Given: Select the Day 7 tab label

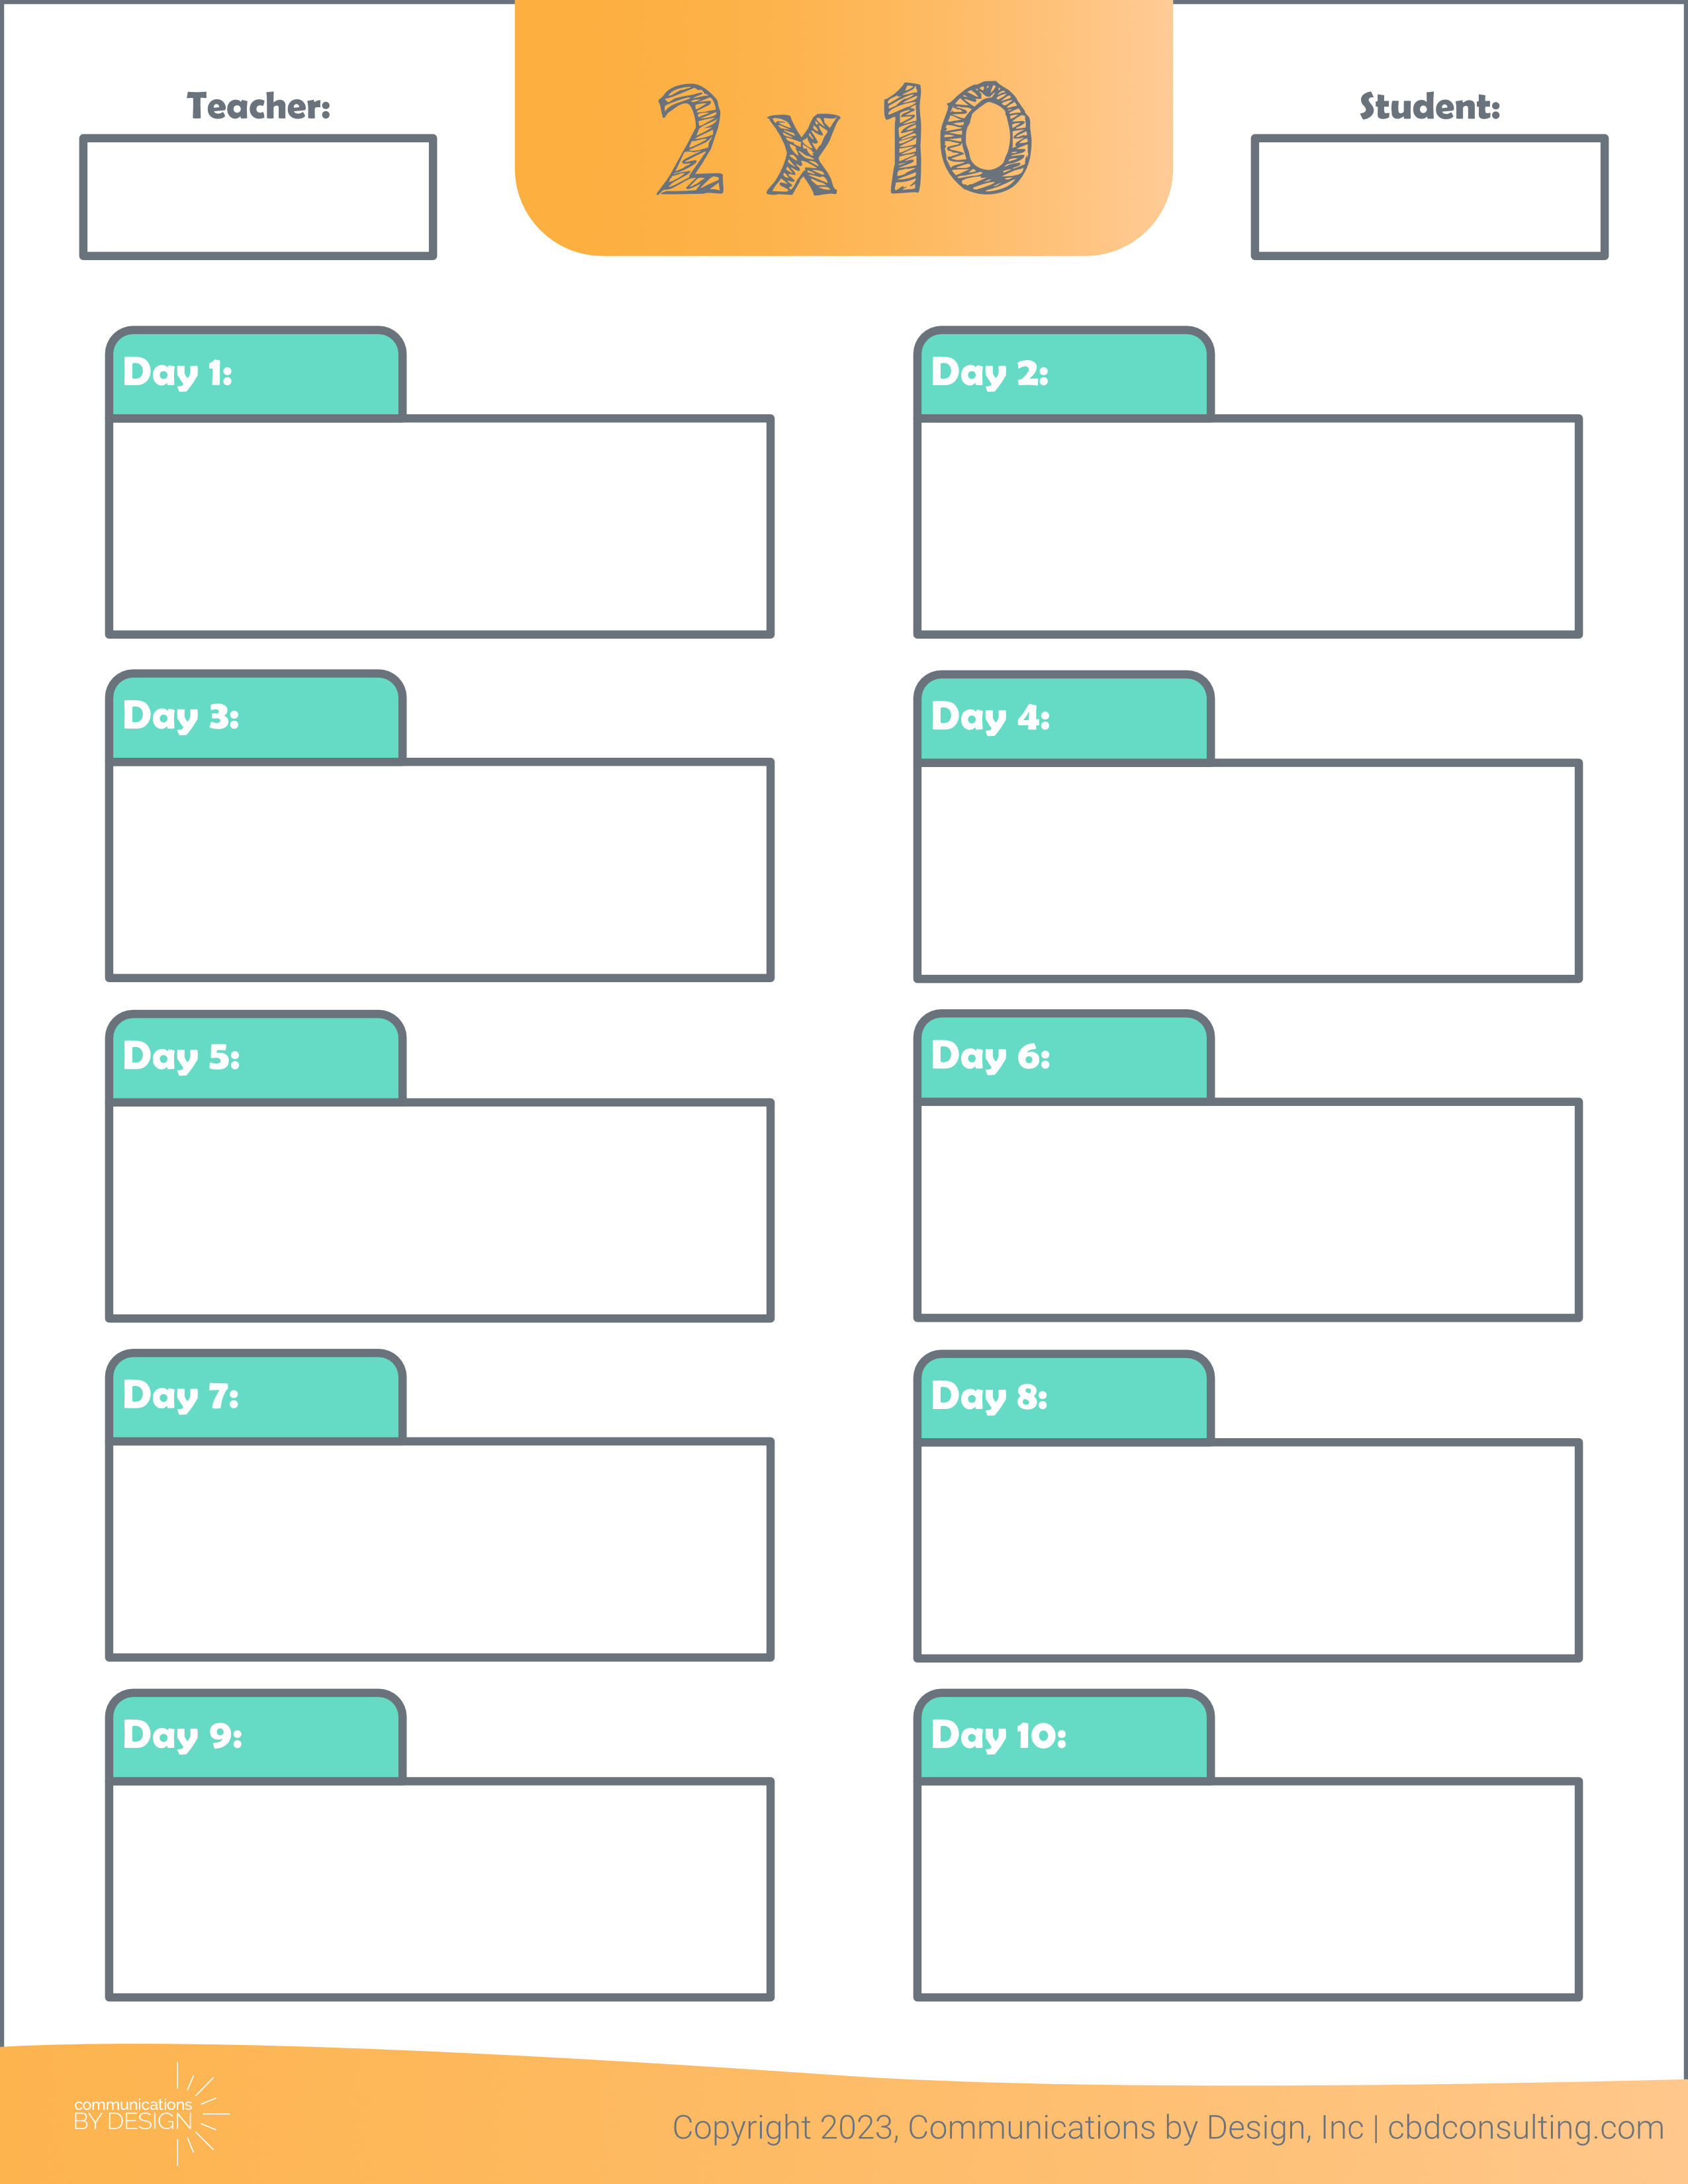Looking at the screenshot, I should click(255, 1395).
